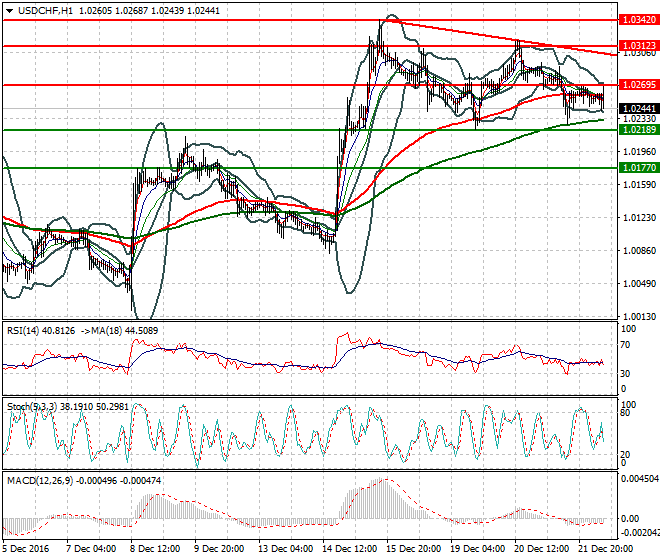Click the green 1.02189 support label
The width and height of the screenshot is (660, 560).
pos(639,130)
